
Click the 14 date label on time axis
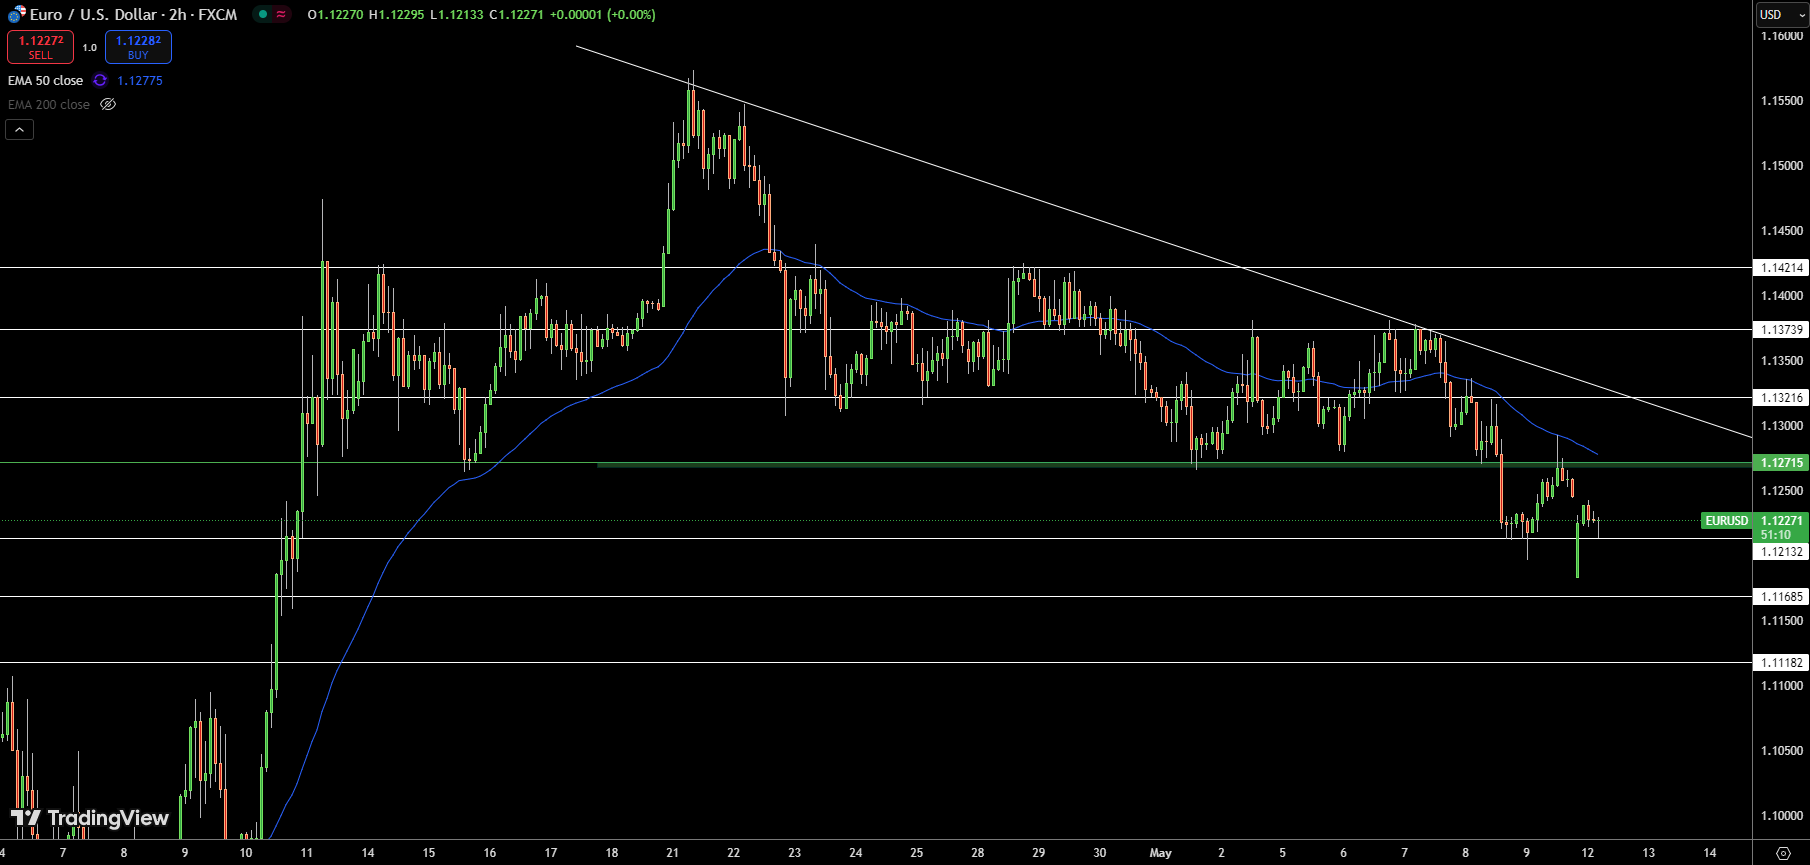coord(1710,853)
